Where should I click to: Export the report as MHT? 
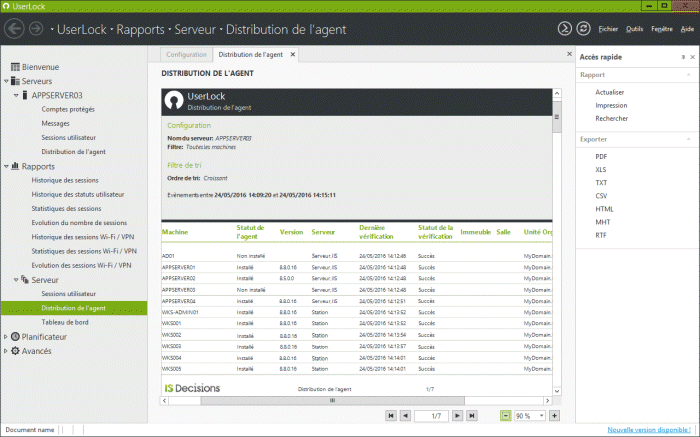pos(602,222)
